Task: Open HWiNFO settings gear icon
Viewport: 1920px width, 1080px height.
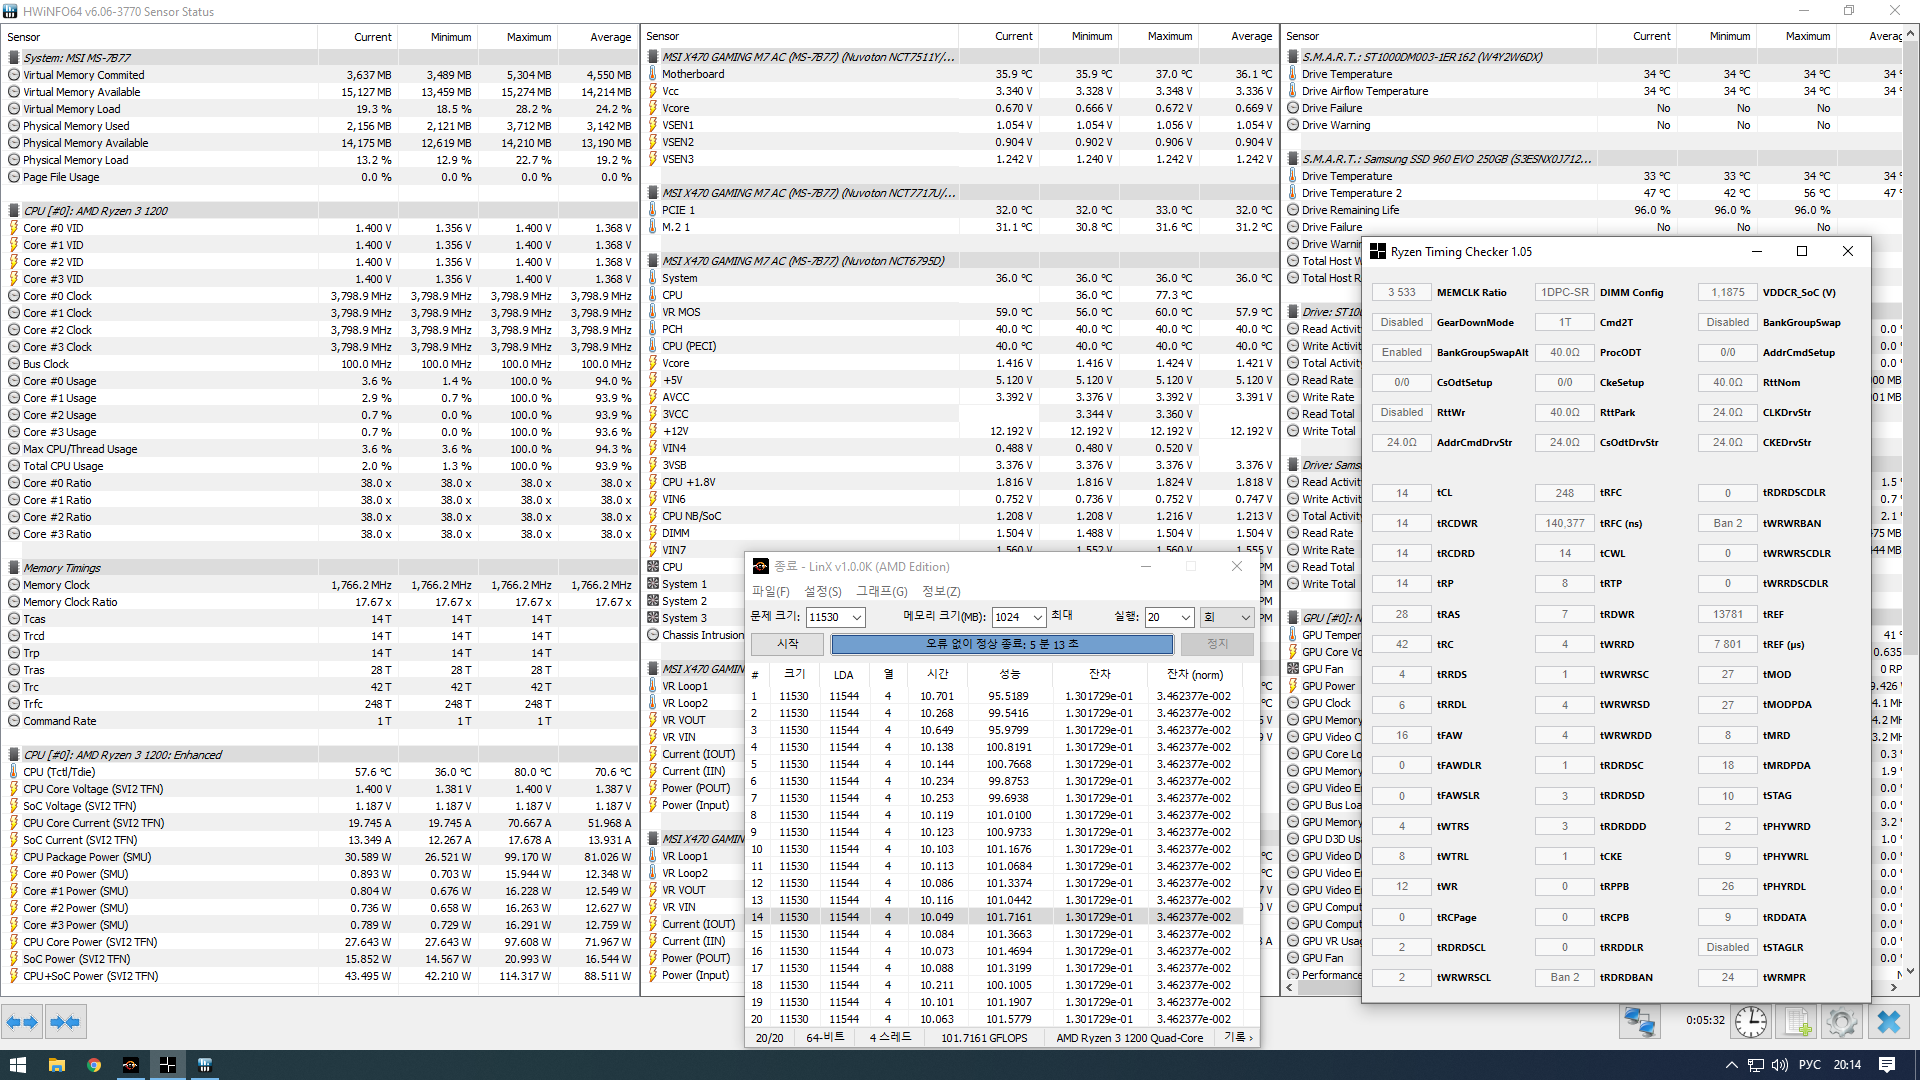Action: pos(1841,1022)
